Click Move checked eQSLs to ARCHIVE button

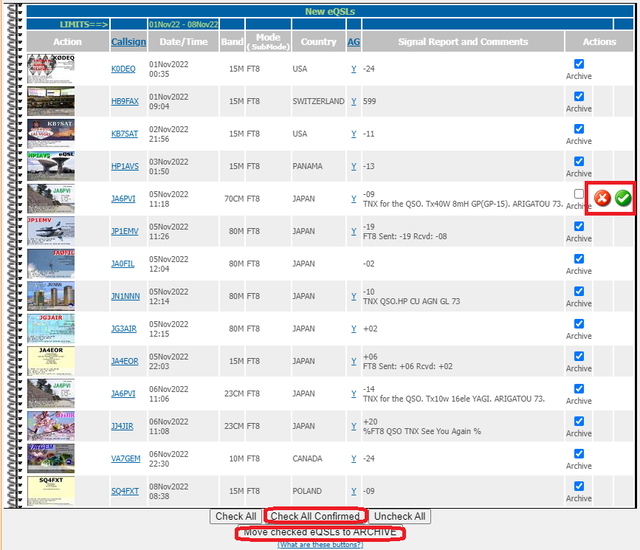click(320, 532)
